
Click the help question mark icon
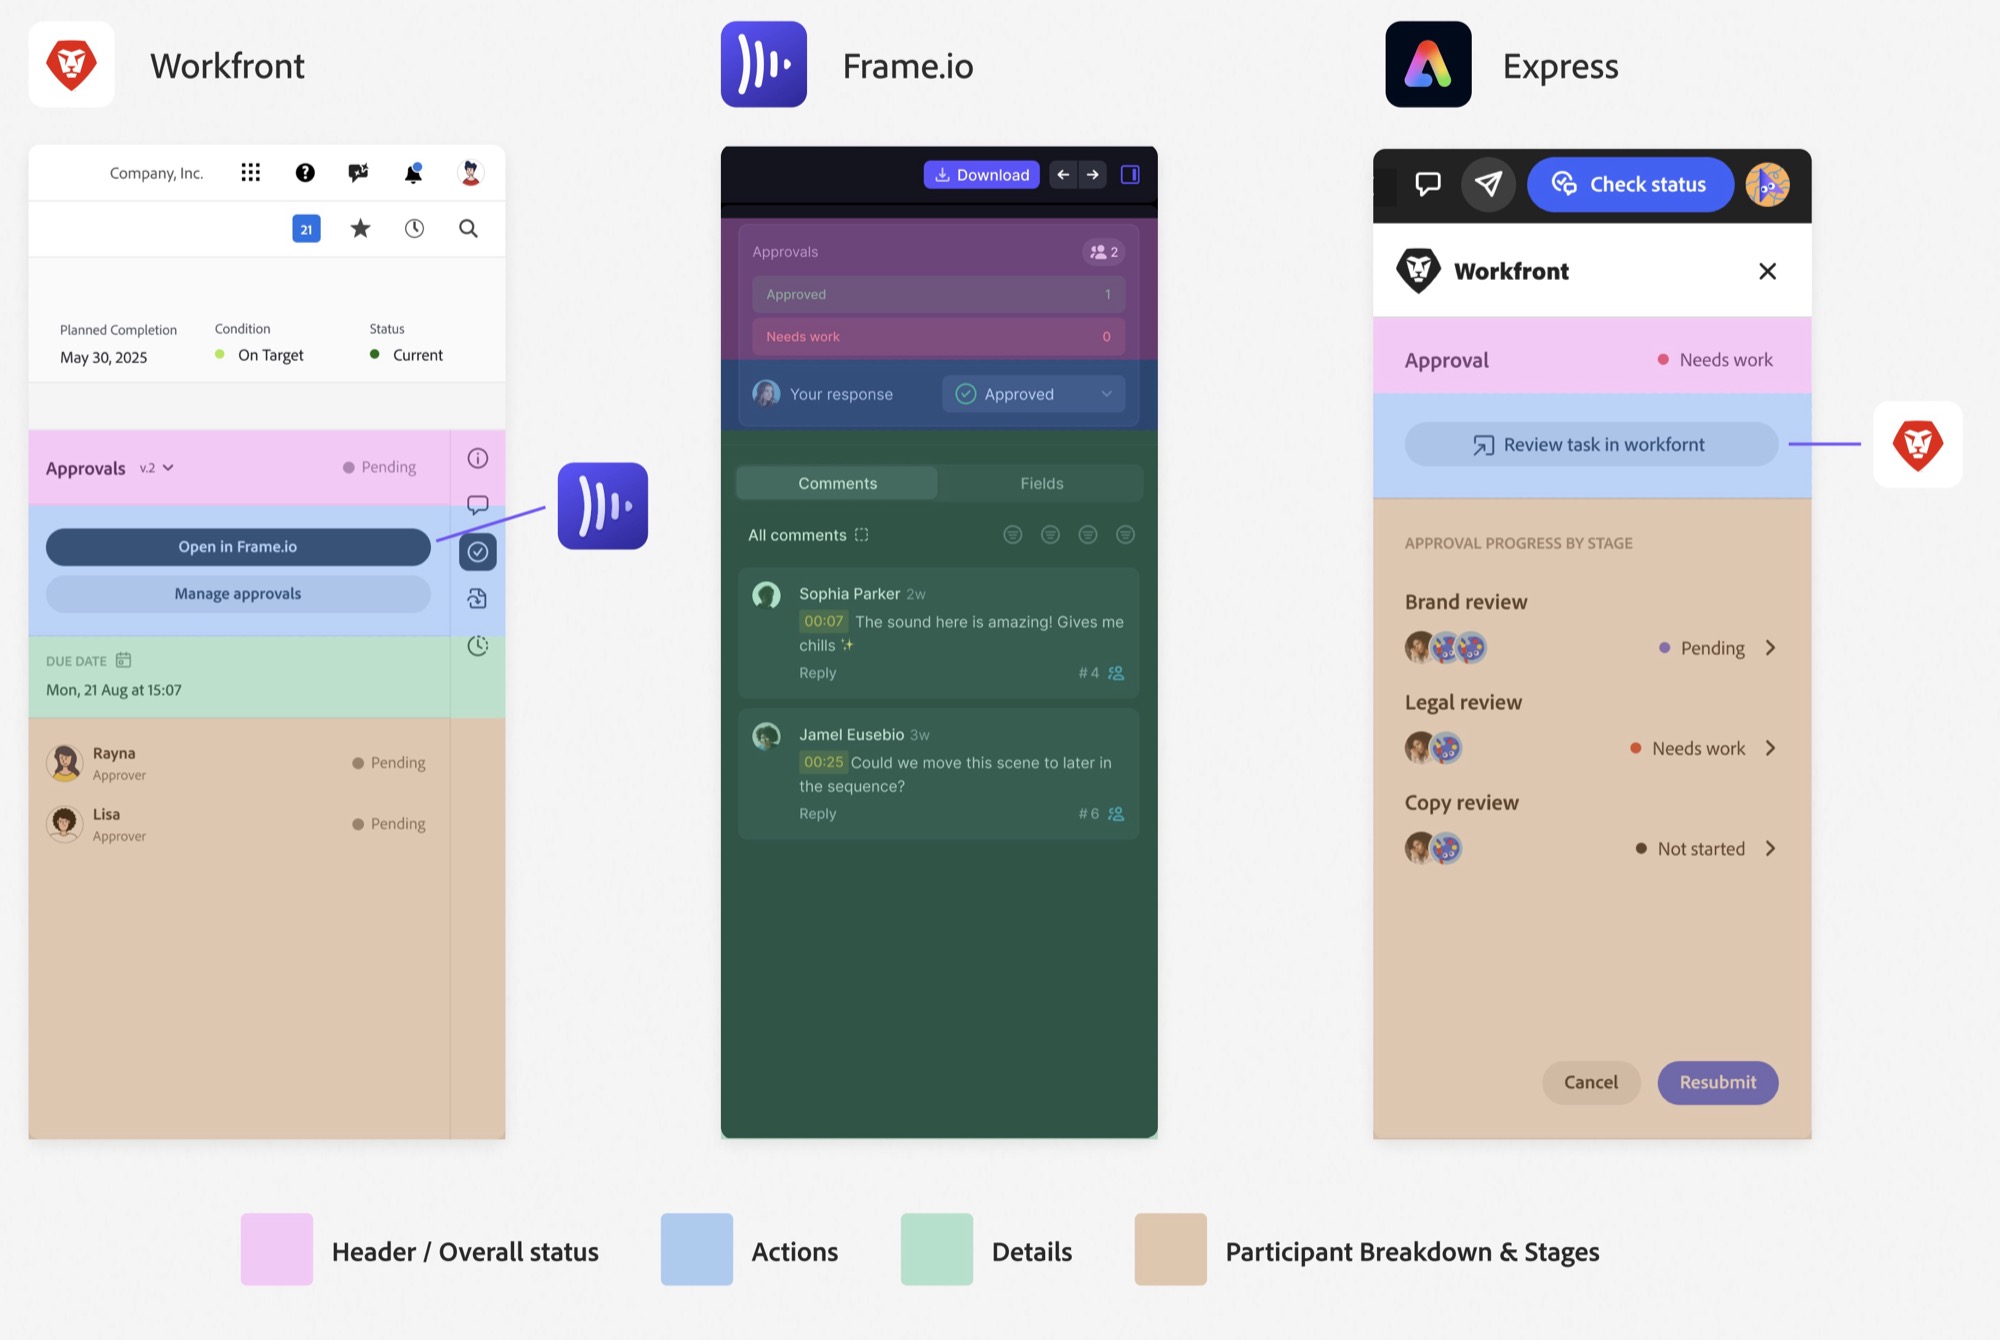[x=305, y=173]
